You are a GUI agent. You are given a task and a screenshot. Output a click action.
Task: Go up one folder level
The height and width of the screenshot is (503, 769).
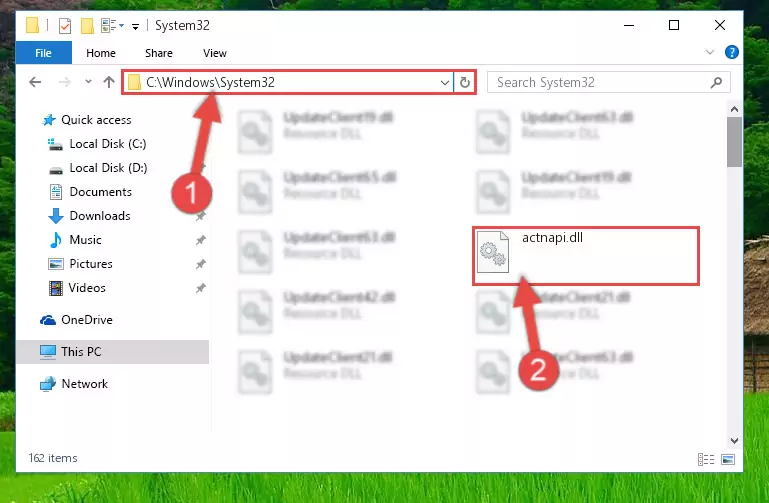[109, 82]
